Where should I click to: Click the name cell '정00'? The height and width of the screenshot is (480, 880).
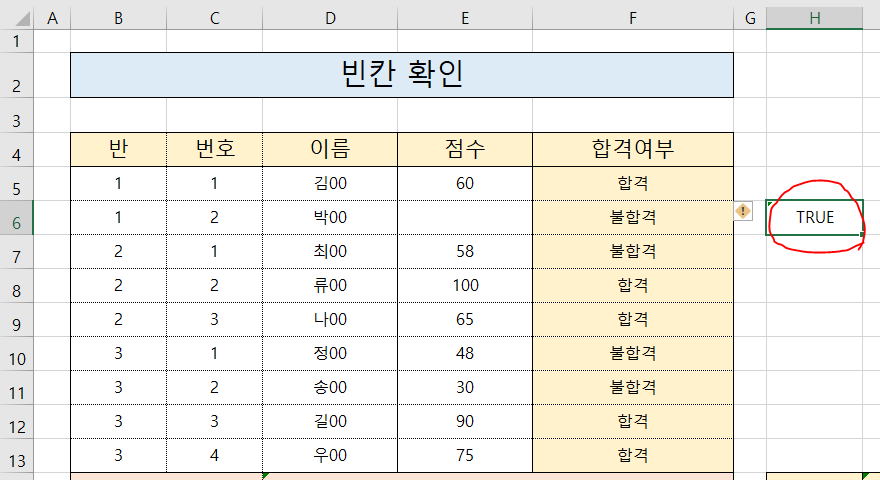point(330,353)
